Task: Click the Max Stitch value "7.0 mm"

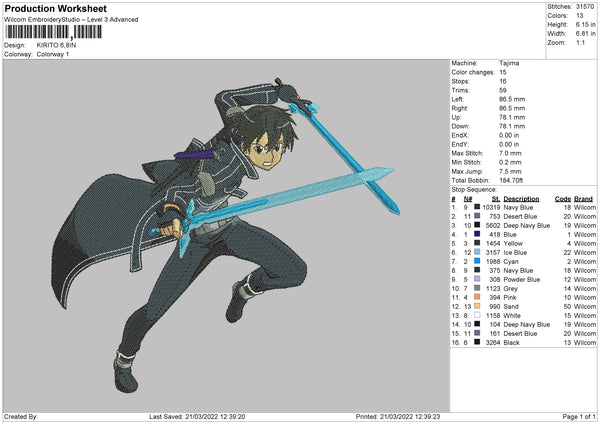Action: click(x=510, y=153)
